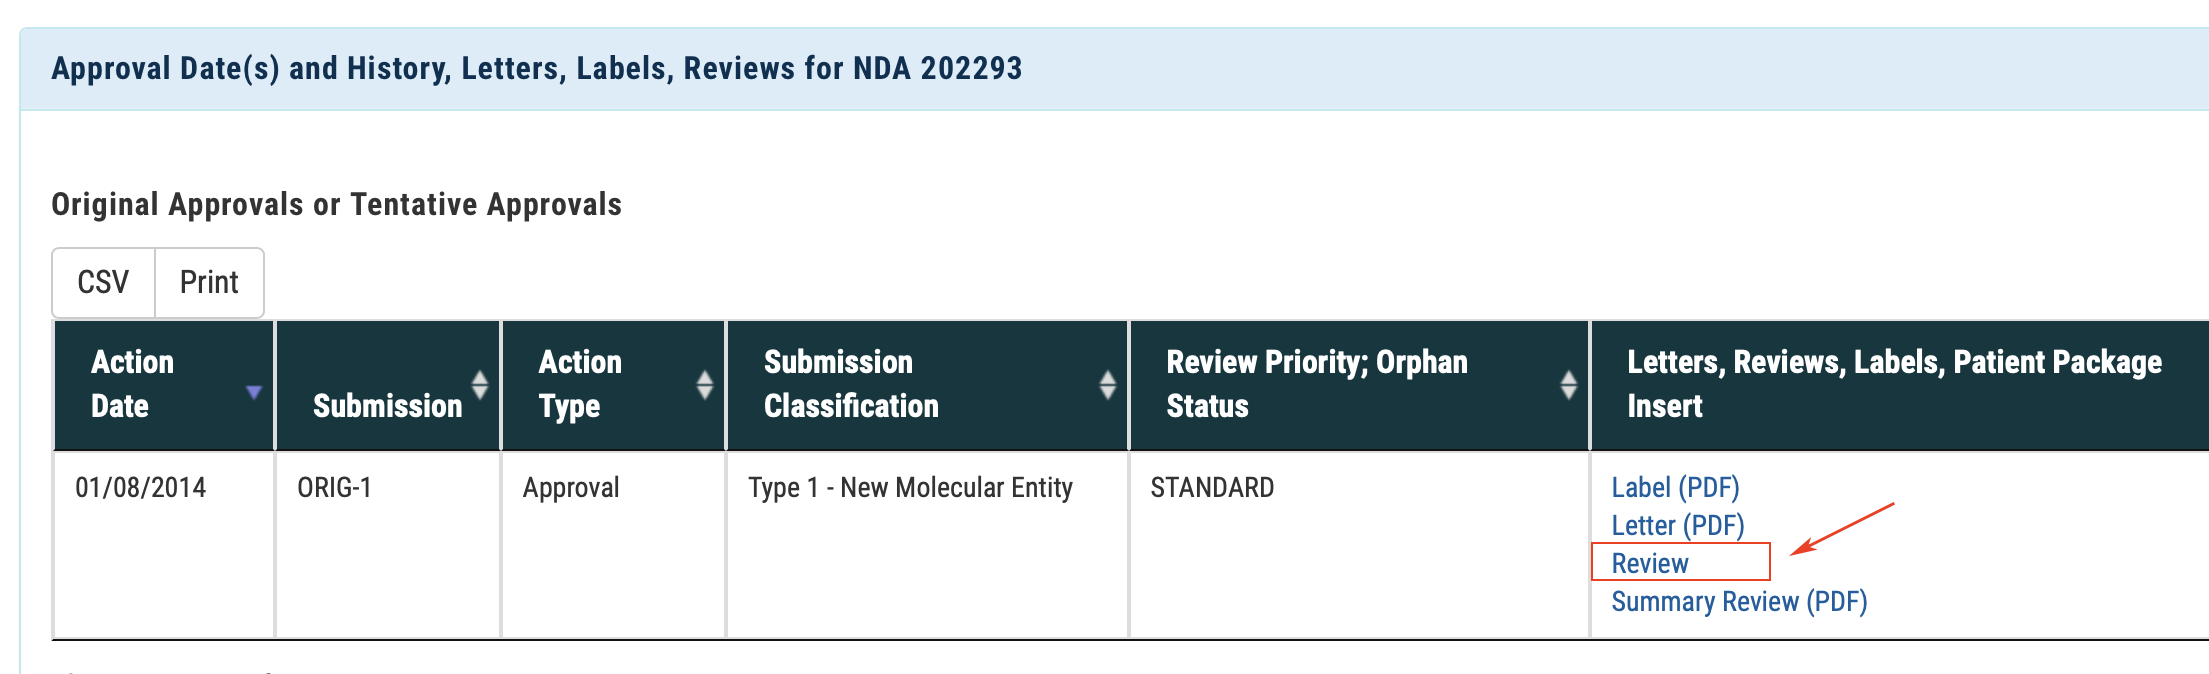The height and width of the screenshot is (674, 2209).
Task: Open the Summary Review (PDF) link
Action: click(1739, 602)
